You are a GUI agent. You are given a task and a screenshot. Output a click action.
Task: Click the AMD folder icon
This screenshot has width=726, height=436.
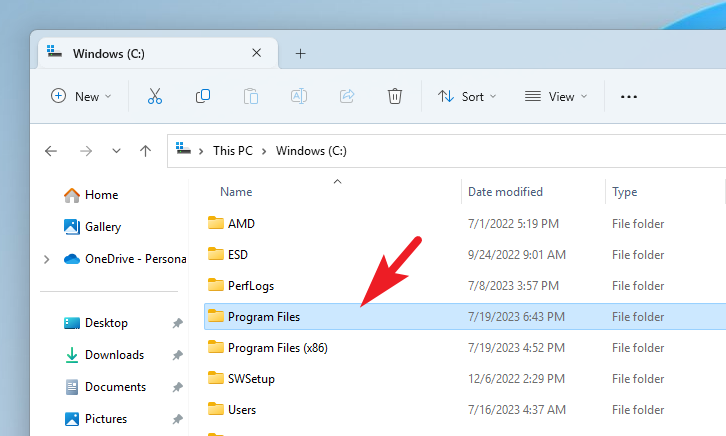coord(216,223)
